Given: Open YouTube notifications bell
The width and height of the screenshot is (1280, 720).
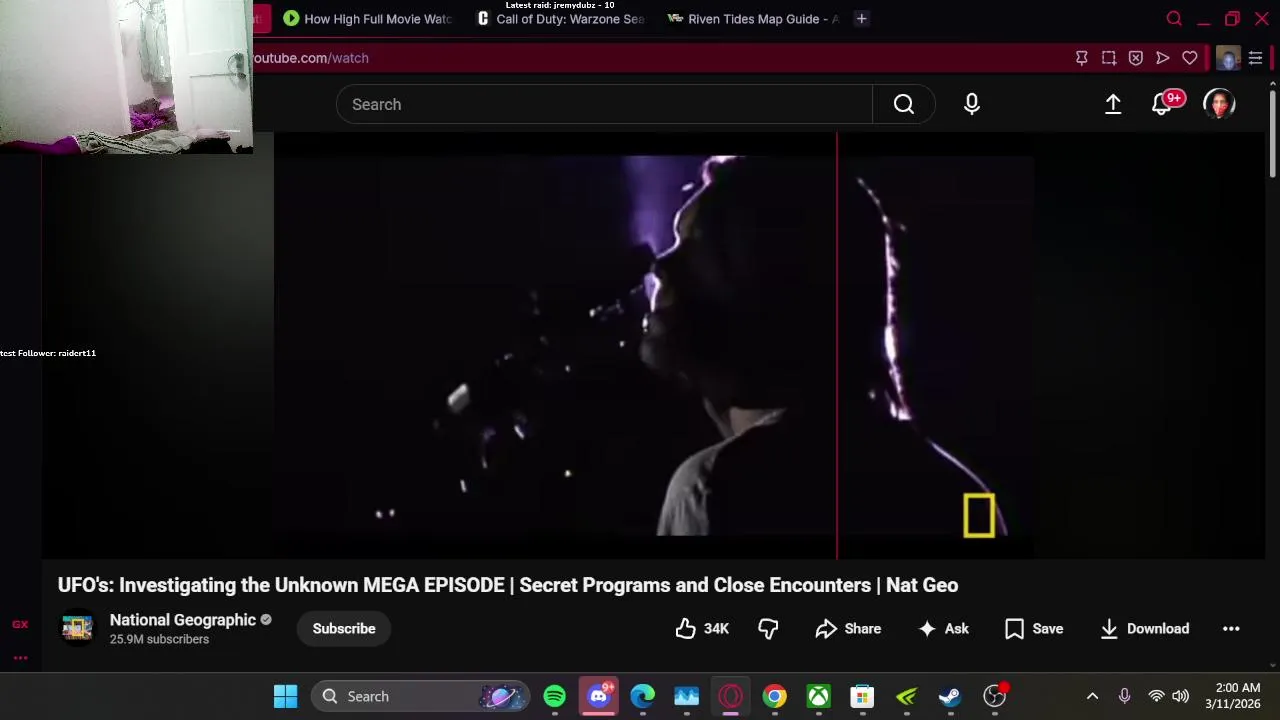Looking at the screenshot, I should pyautogui.click(x=1162, y=104).
